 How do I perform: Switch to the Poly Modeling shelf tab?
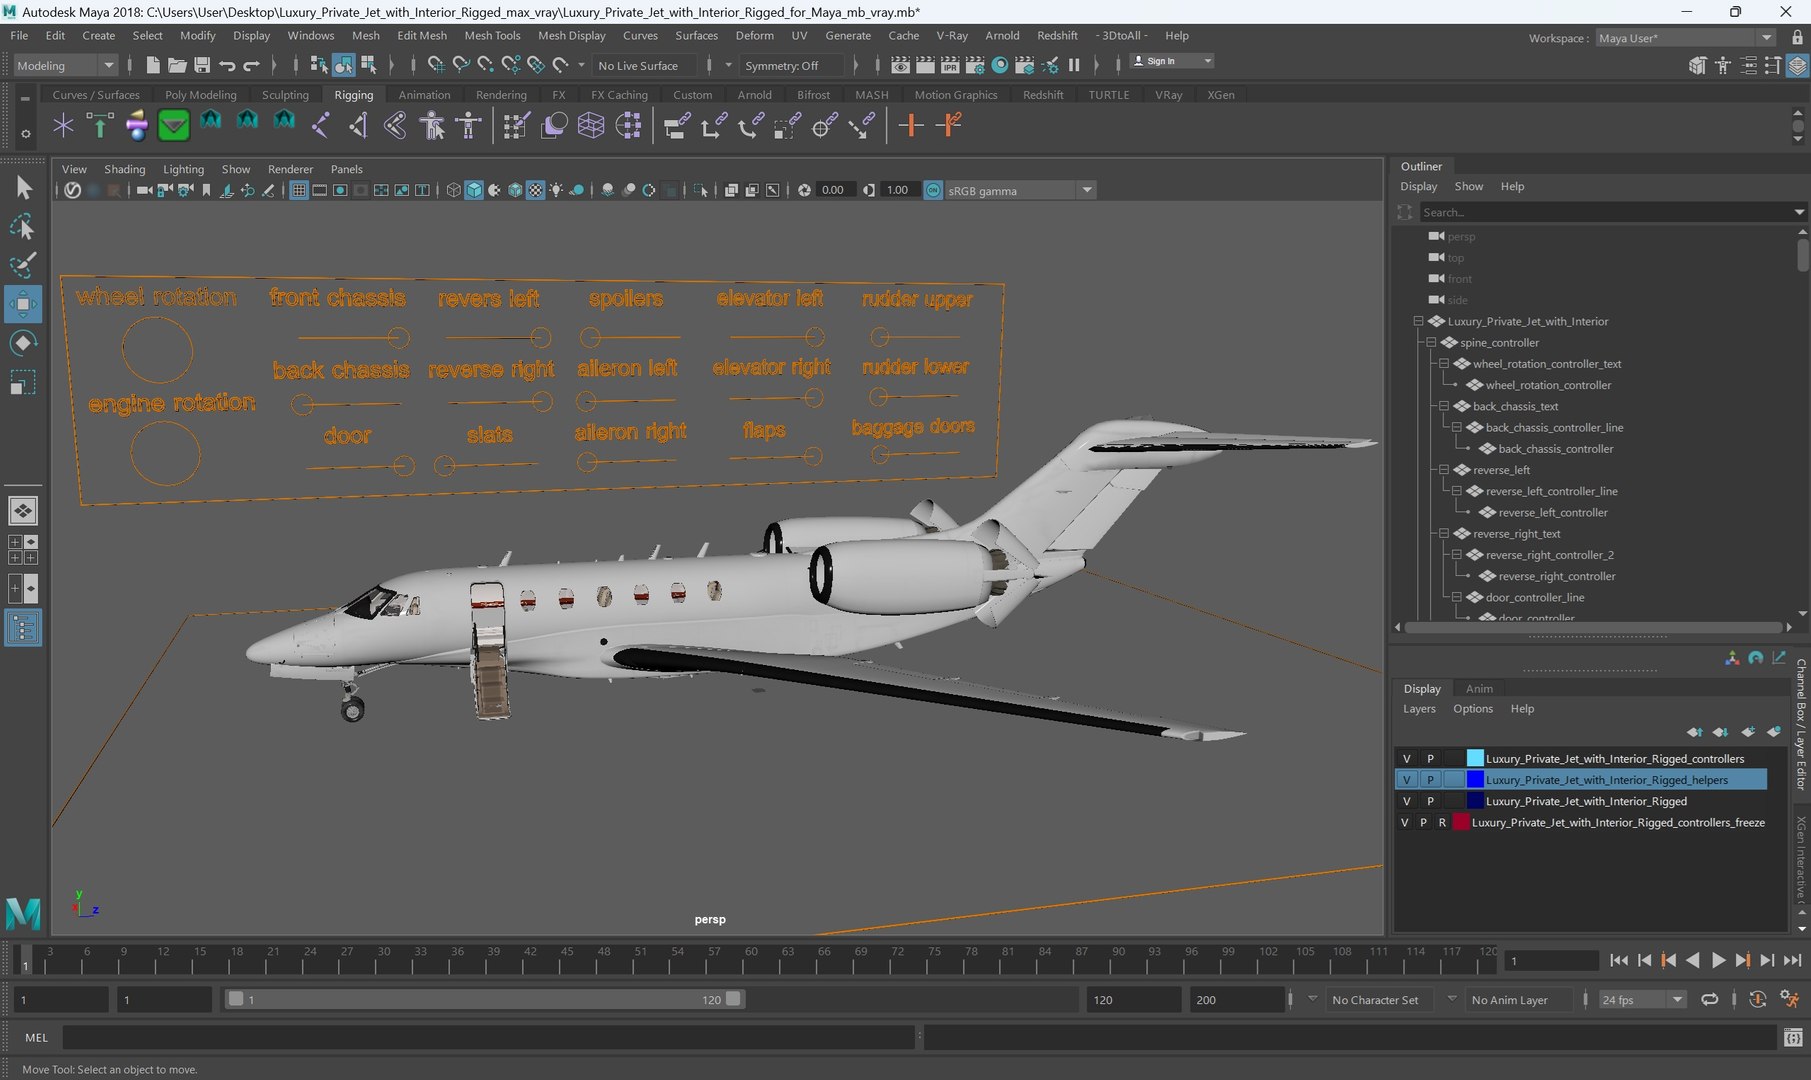tap(201, 95)
